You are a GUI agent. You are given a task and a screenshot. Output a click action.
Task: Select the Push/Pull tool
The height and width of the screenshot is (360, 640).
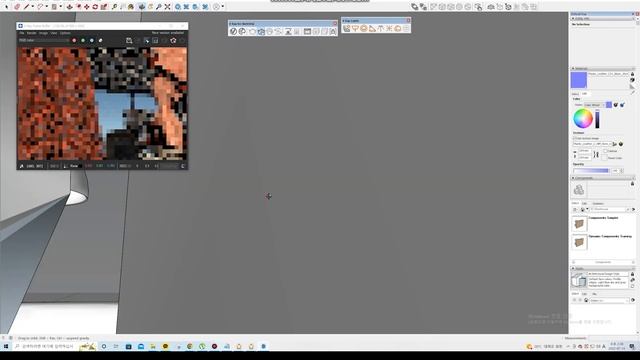point(69,7)
